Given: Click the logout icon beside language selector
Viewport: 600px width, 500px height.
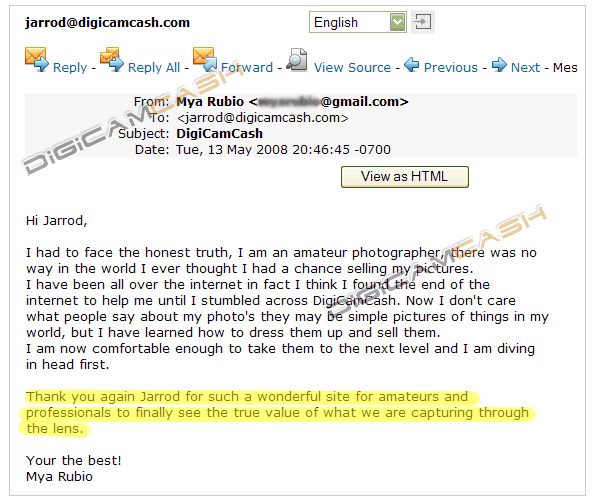Looking at the screenshot, I should [x=423, y=22].
